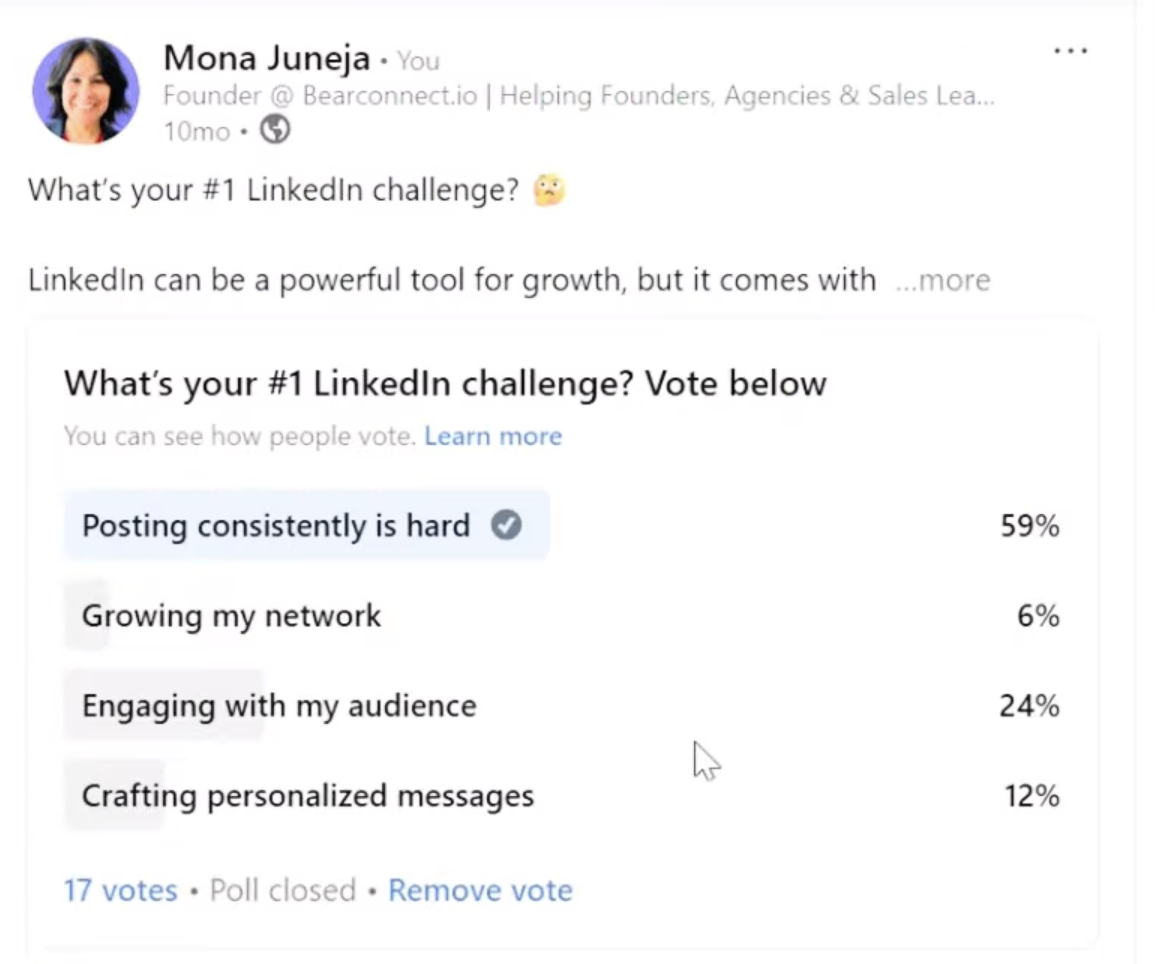Open Mona Juneja's profile photo

tap(86, 91)
